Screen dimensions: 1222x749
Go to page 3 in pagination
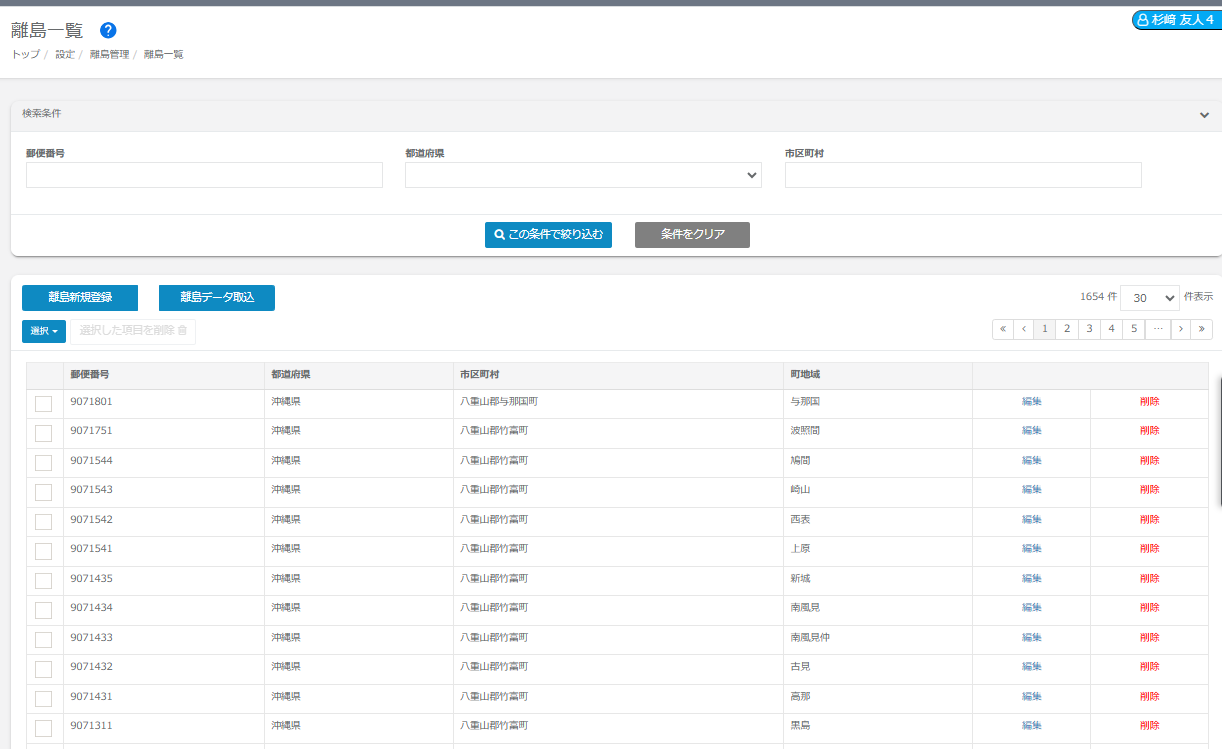1088,329
